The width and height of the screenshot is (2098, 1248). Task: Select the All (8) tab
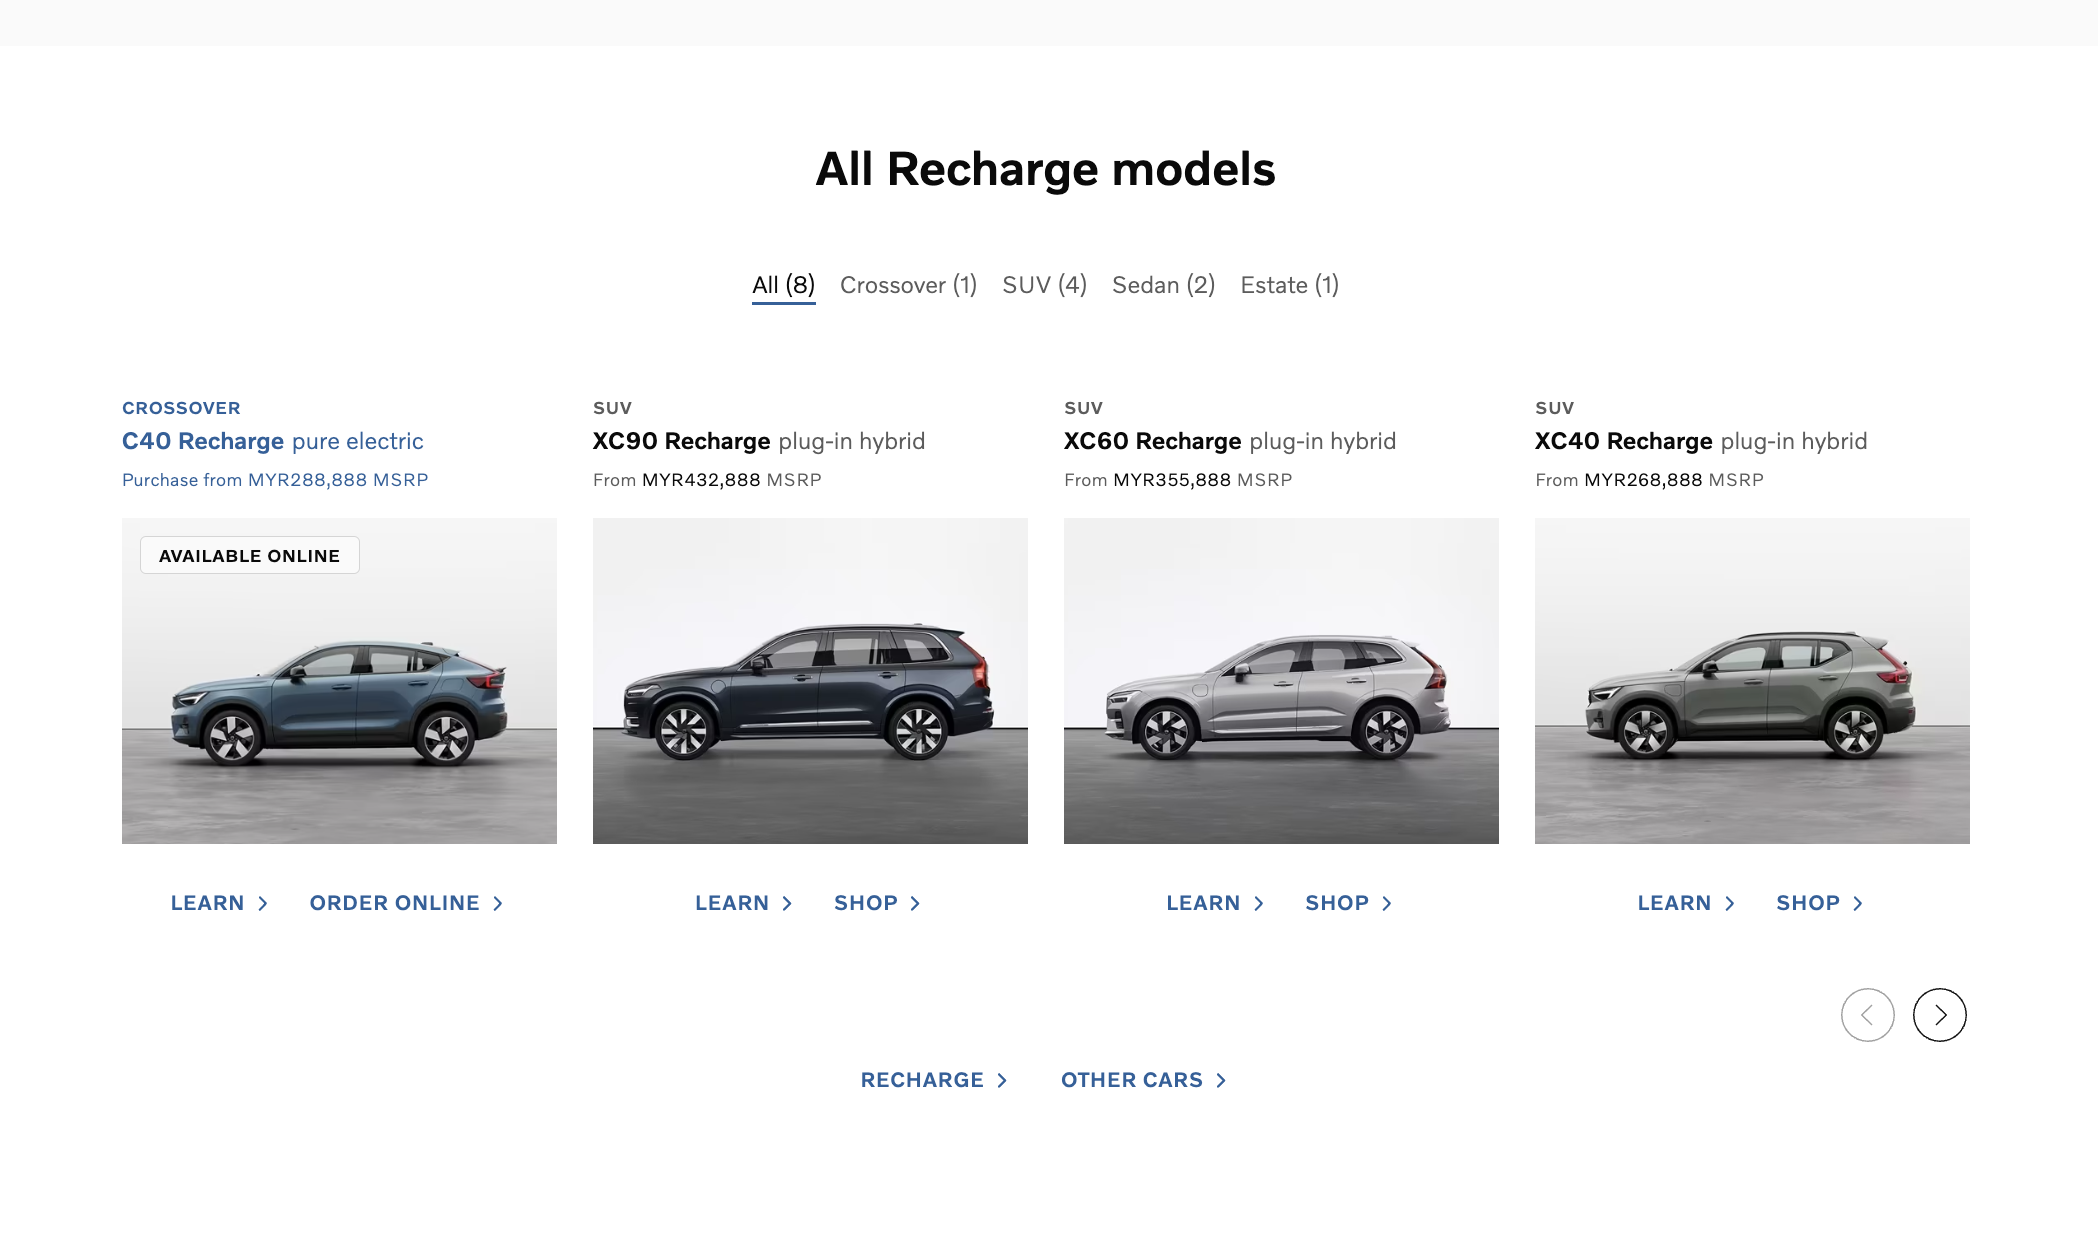(783, 285)
